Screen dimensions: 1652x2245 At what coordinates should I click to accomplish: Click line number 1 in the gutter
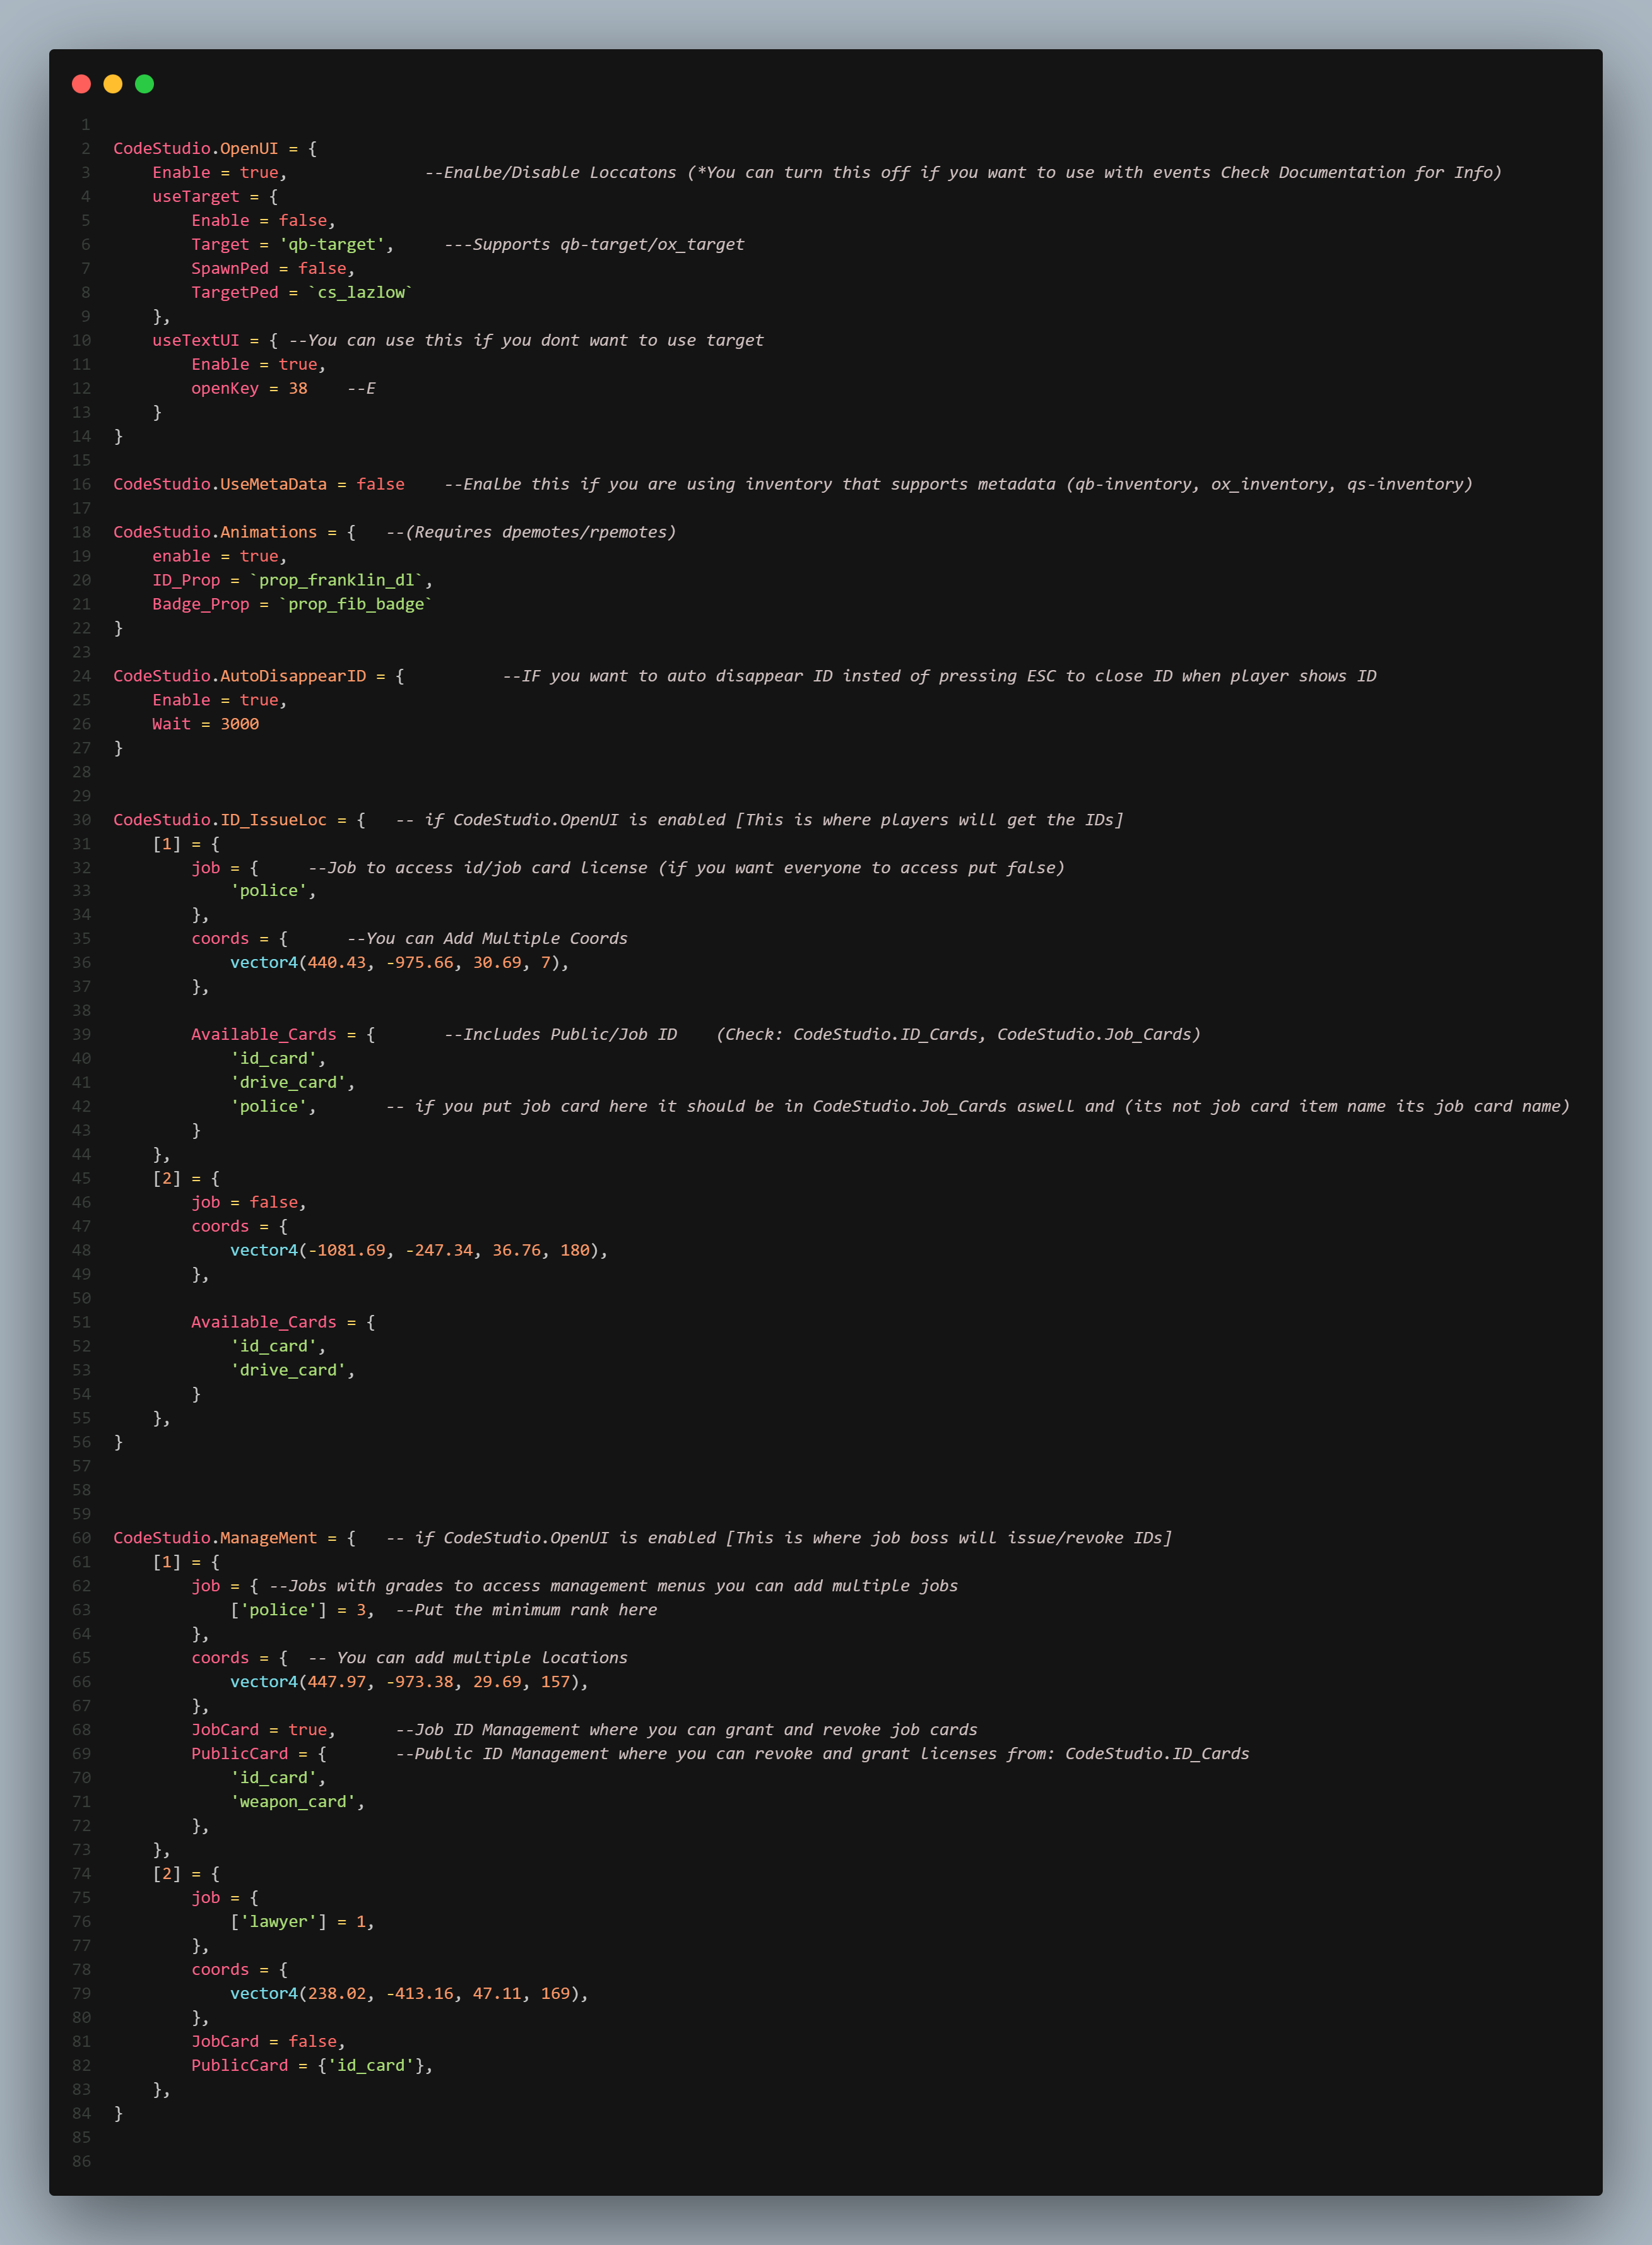point(86,125)
